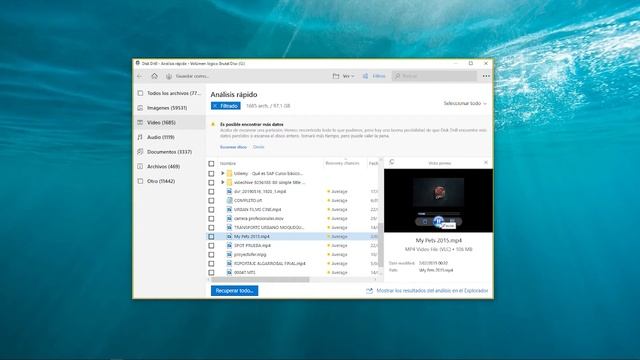Click Guardar como text button
This screenshot has width=640, height=360.
tap(192, 76)
